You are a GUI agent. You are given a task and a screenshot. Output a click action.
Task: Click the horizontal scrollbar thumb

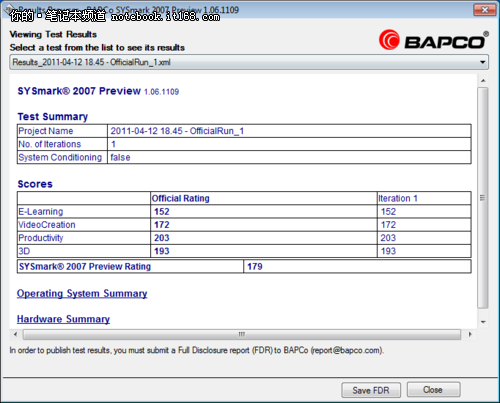242,334
